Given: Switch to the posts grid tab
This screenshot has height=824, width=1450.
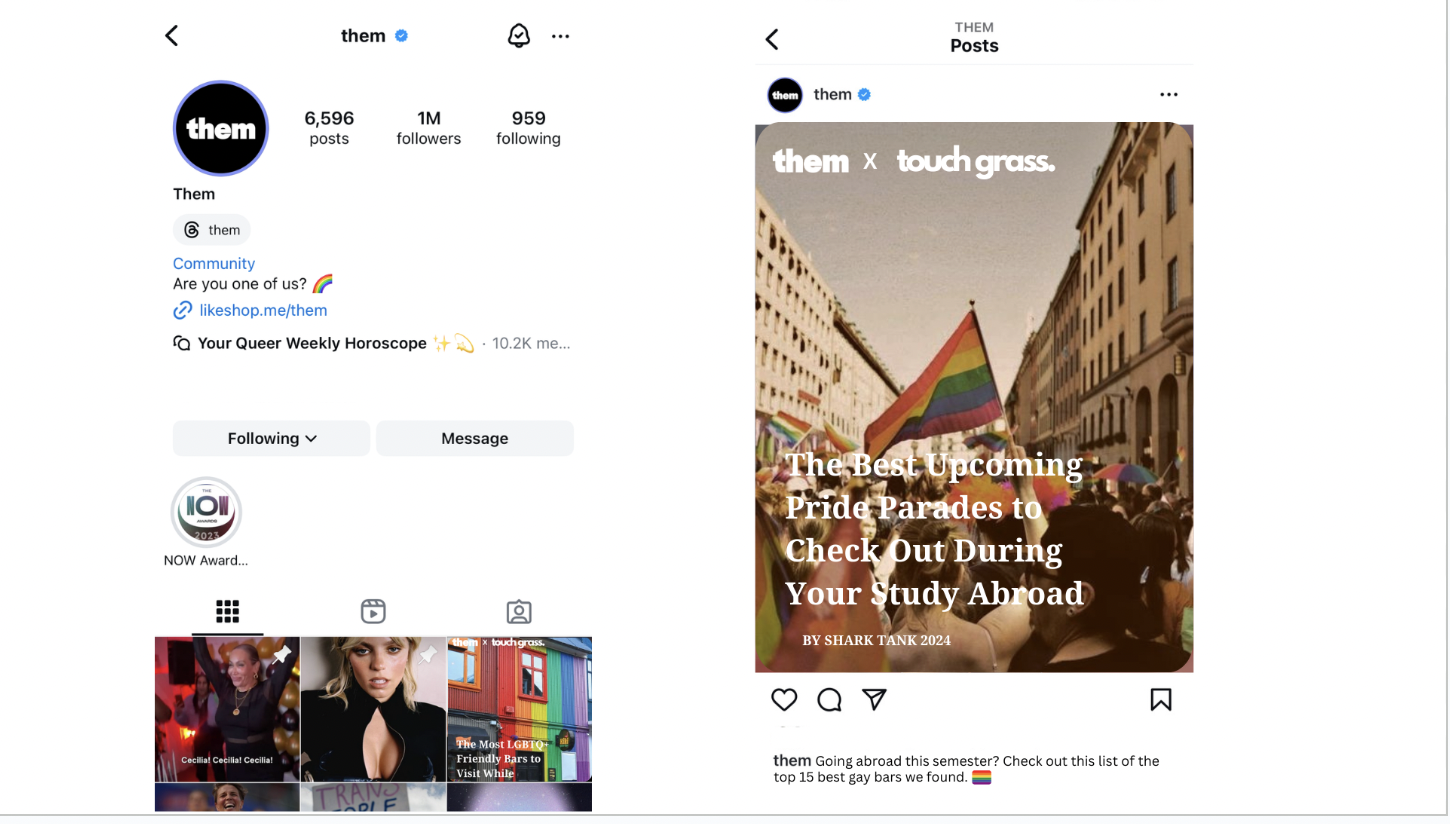Looking at the screenshot, I should point(228,611).
